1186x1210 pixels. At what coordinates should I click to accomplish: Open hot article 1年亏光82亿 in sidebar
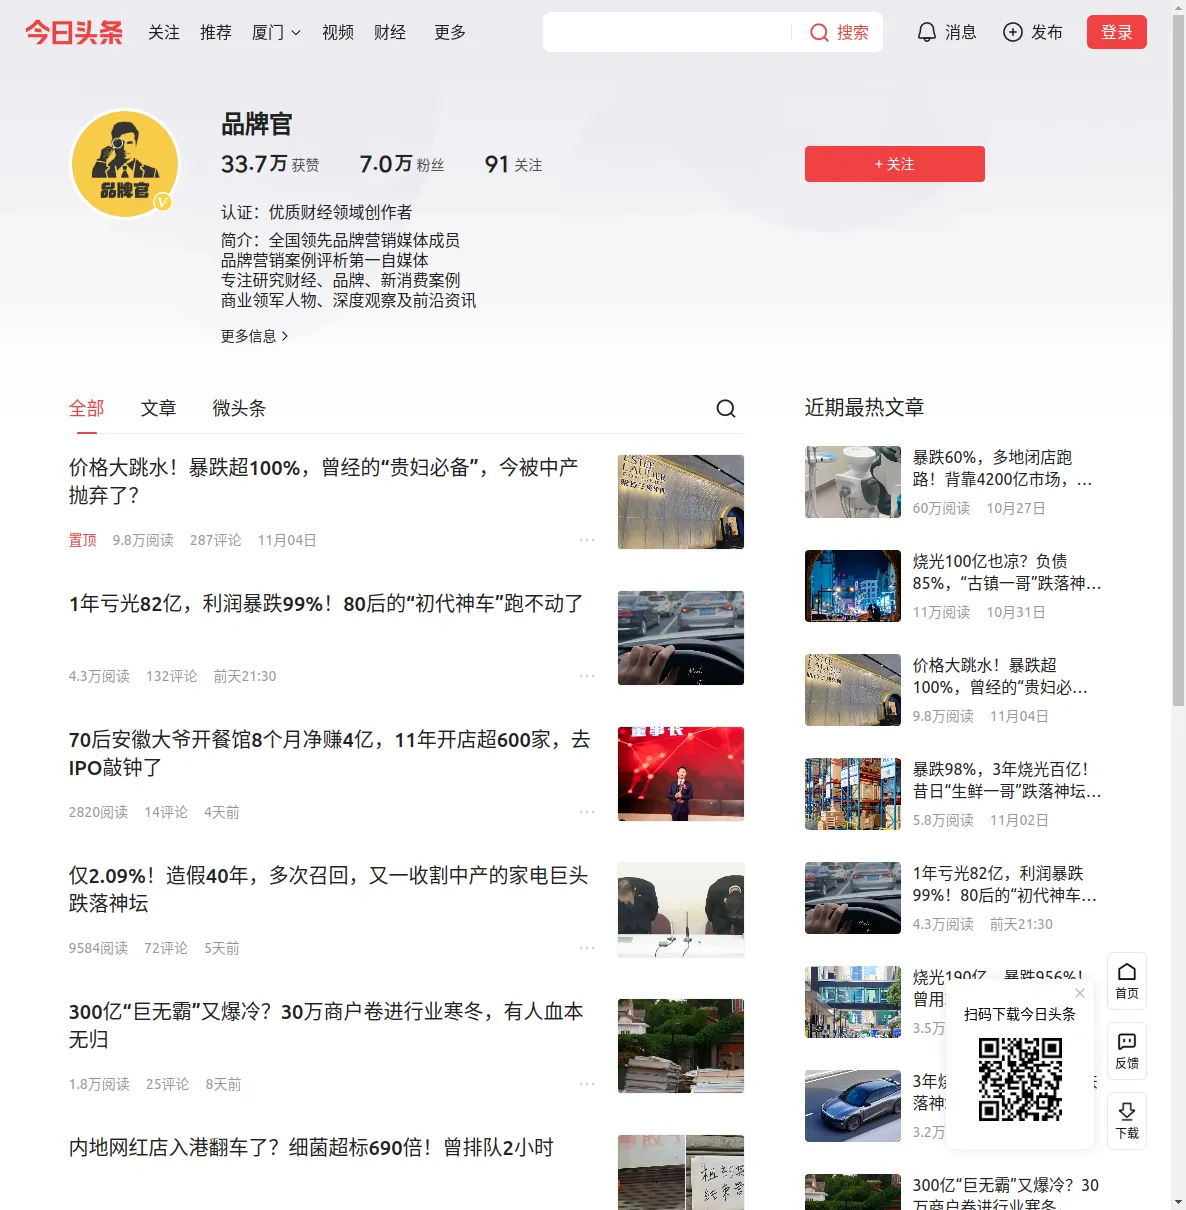click(1005, 884)
